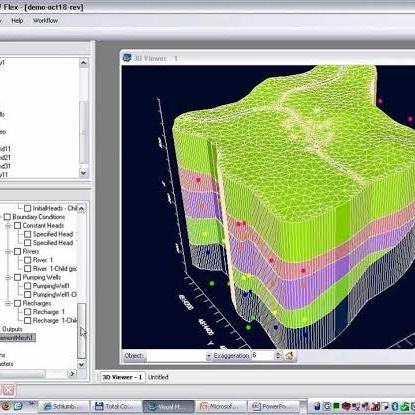Click the model tree vertical scrollbar thumb
Viewport: 415px width, 415px height.
coord(82,331)
